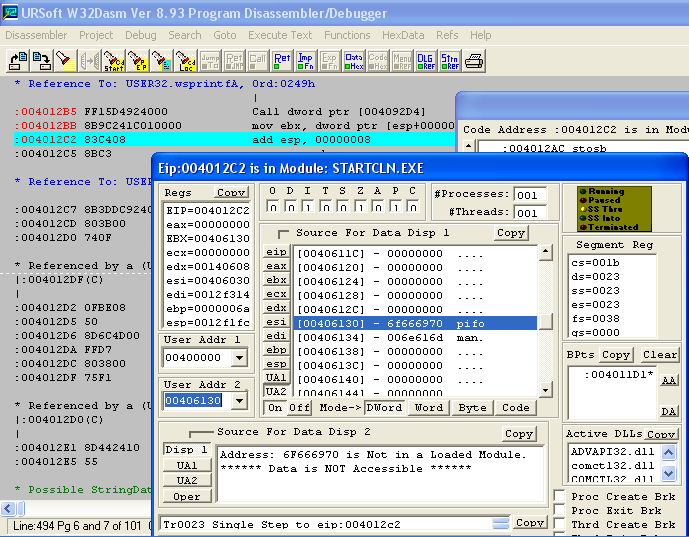Click the Oper button under Data Disp 2
The image size is (689, 537).
187,497
